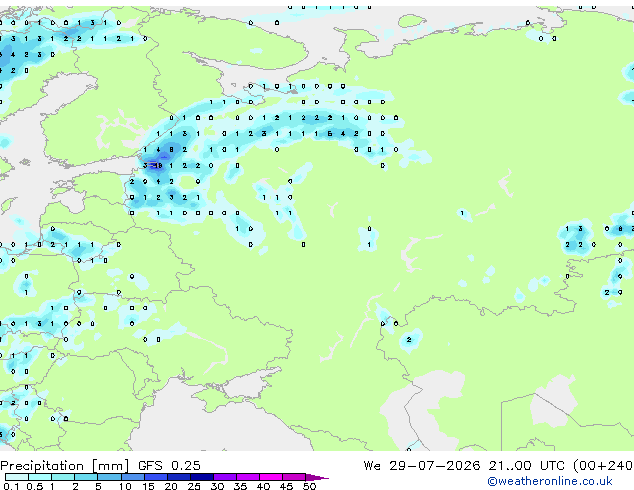634x490 pixels.
Task: Click the legend label '10'
Action: [x=125, y=486]
